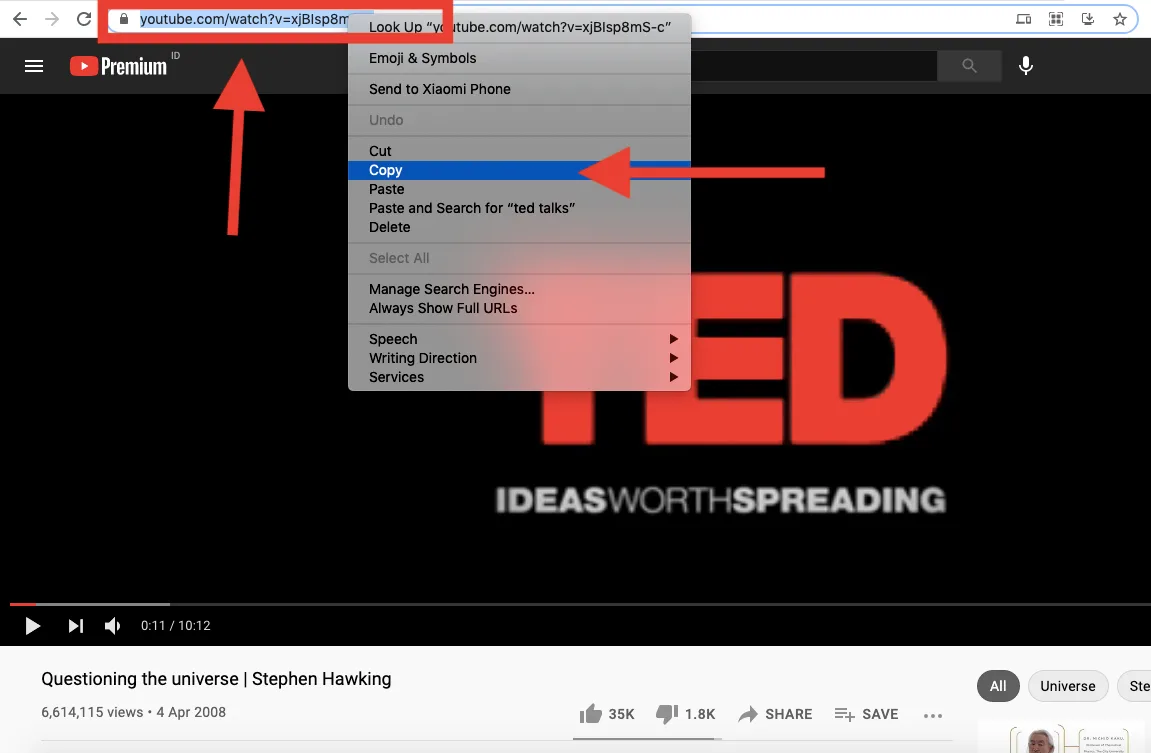Click the highlighted URL in address bar

244,19
